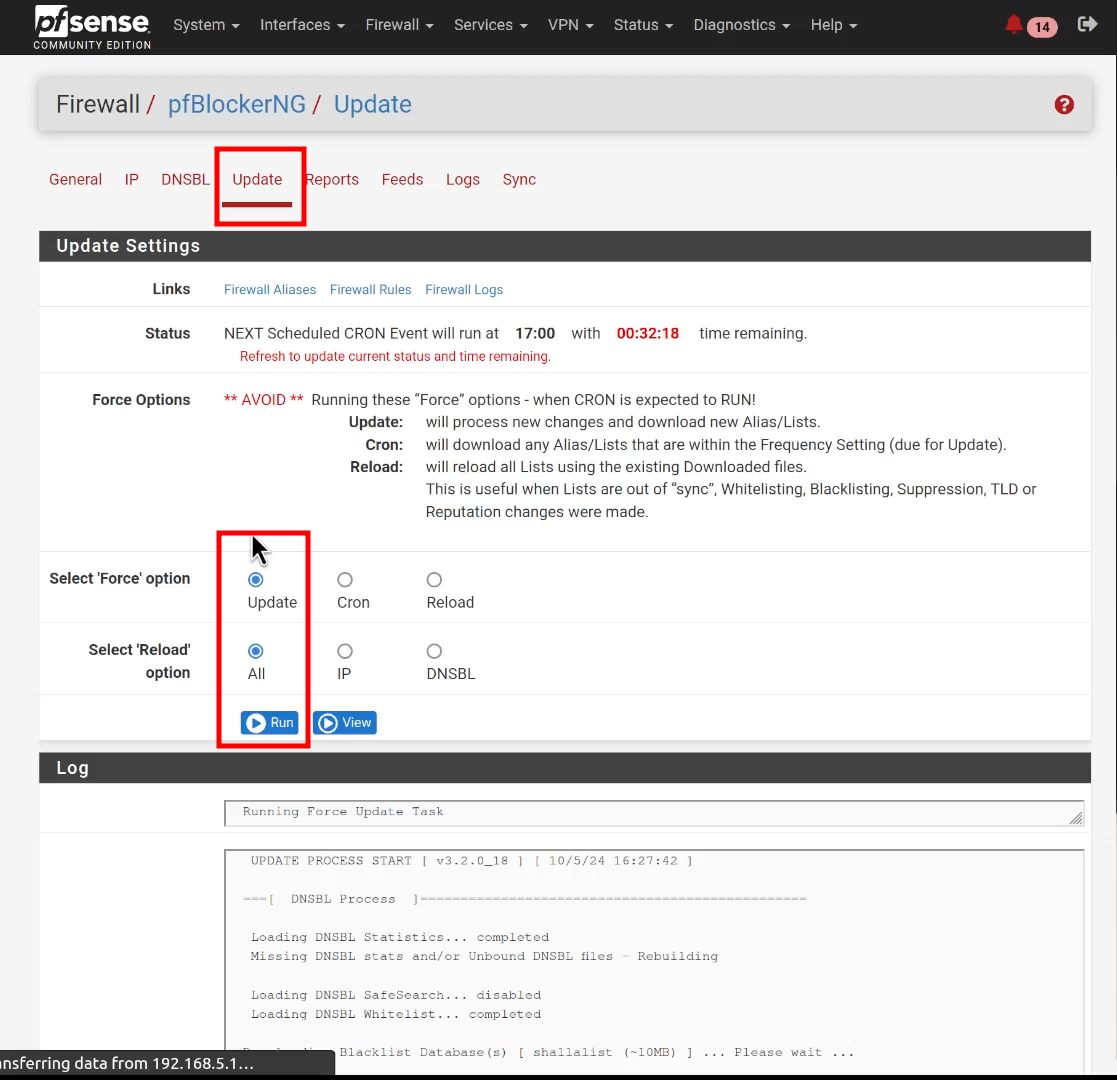
Task: Expand the System menu dropdown
Action: point(206,25)
